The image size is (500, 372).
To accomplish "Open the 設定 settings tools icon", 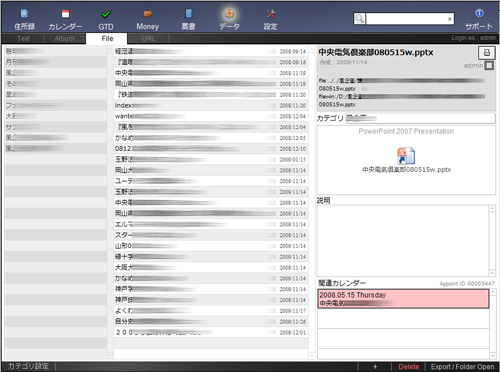I will click(x=270, y=20).
